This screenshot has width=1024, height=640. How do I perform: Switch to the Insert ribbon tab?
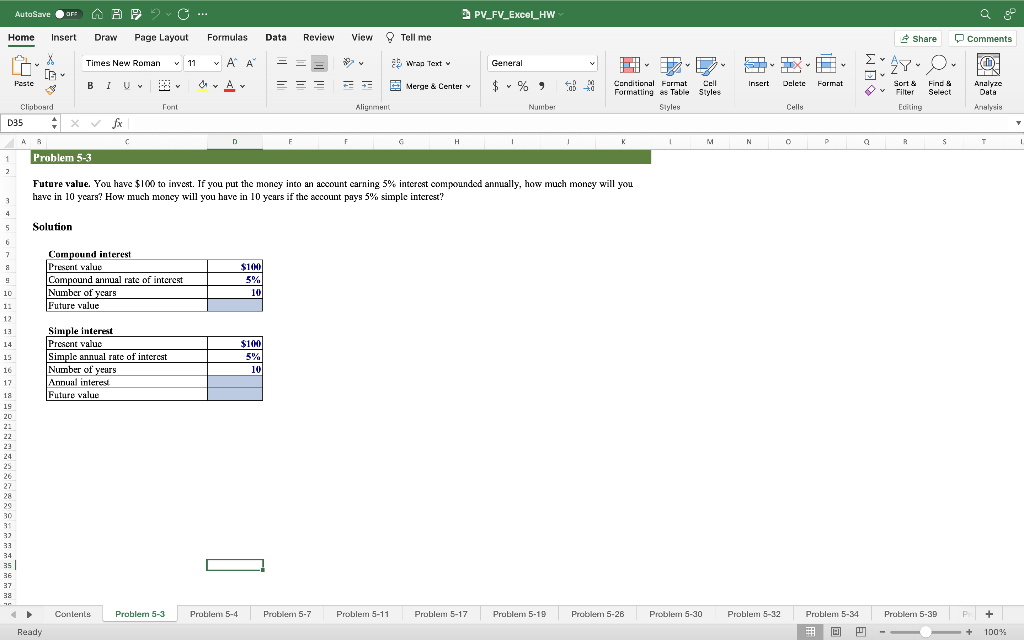click(x=63, y=37)
